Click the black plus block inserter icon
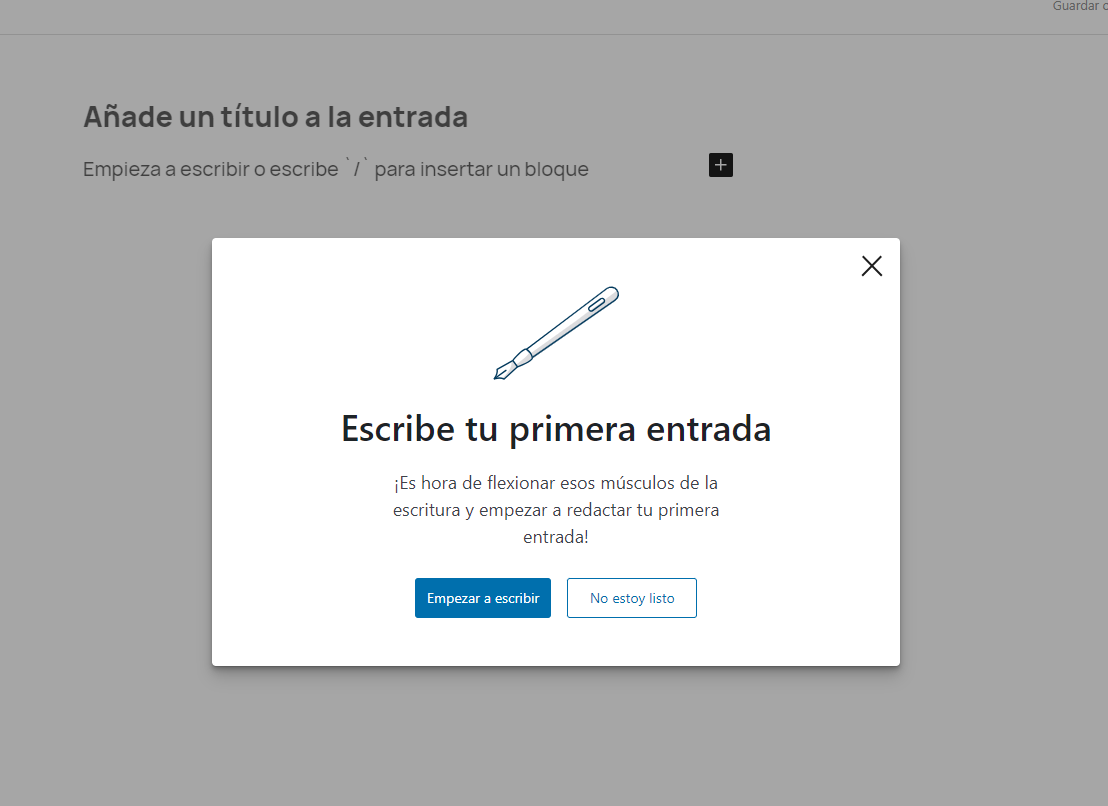Viewport: 1108px width, 806px height. pos(721,165)
